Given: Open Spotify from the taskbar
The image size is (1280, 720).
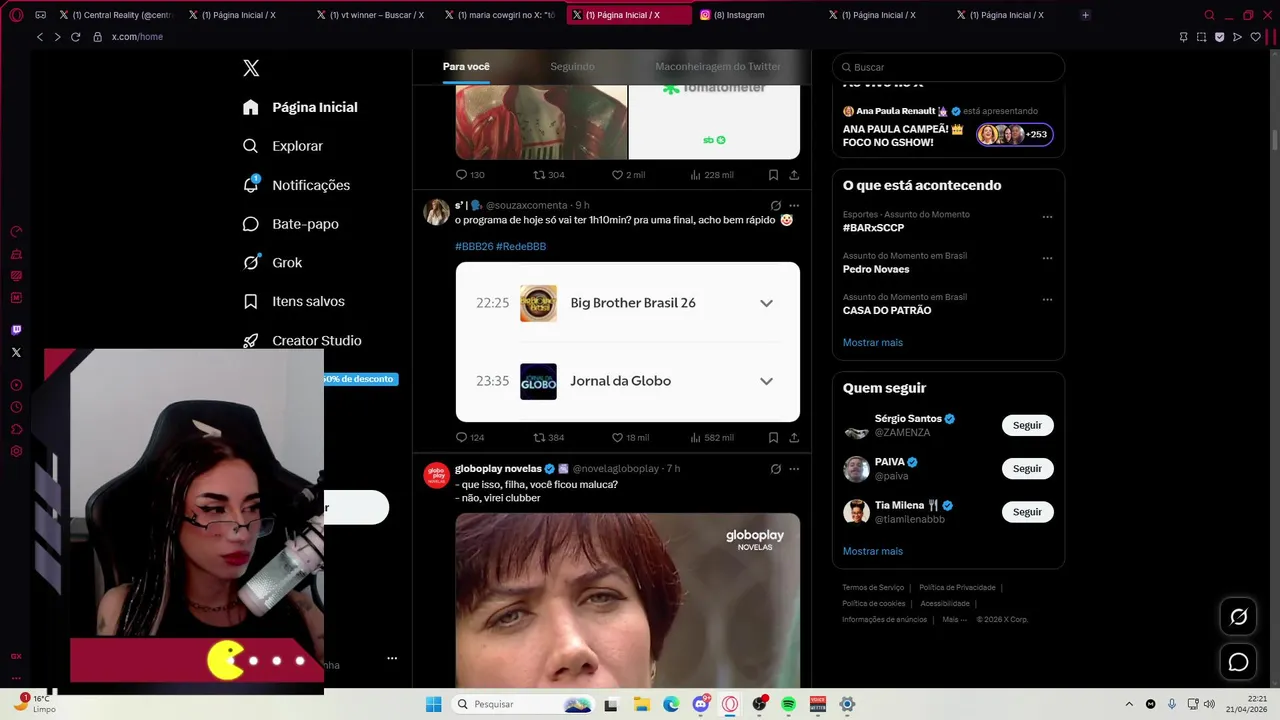Looking at the screenshot, I should tap(788, 704).
